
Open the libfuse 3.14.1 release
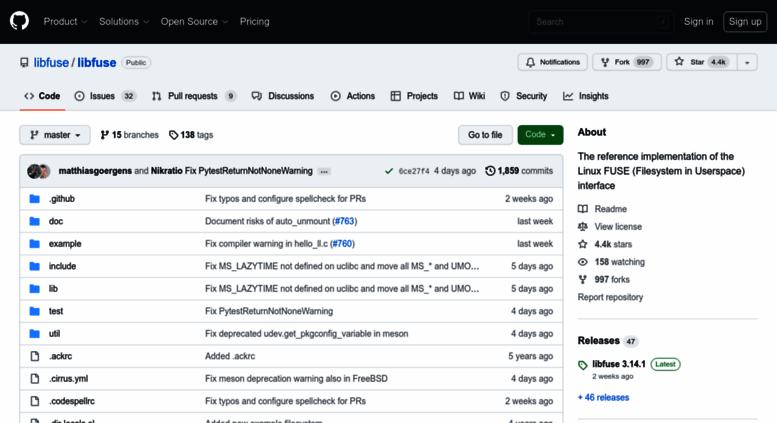coord(619,364)
